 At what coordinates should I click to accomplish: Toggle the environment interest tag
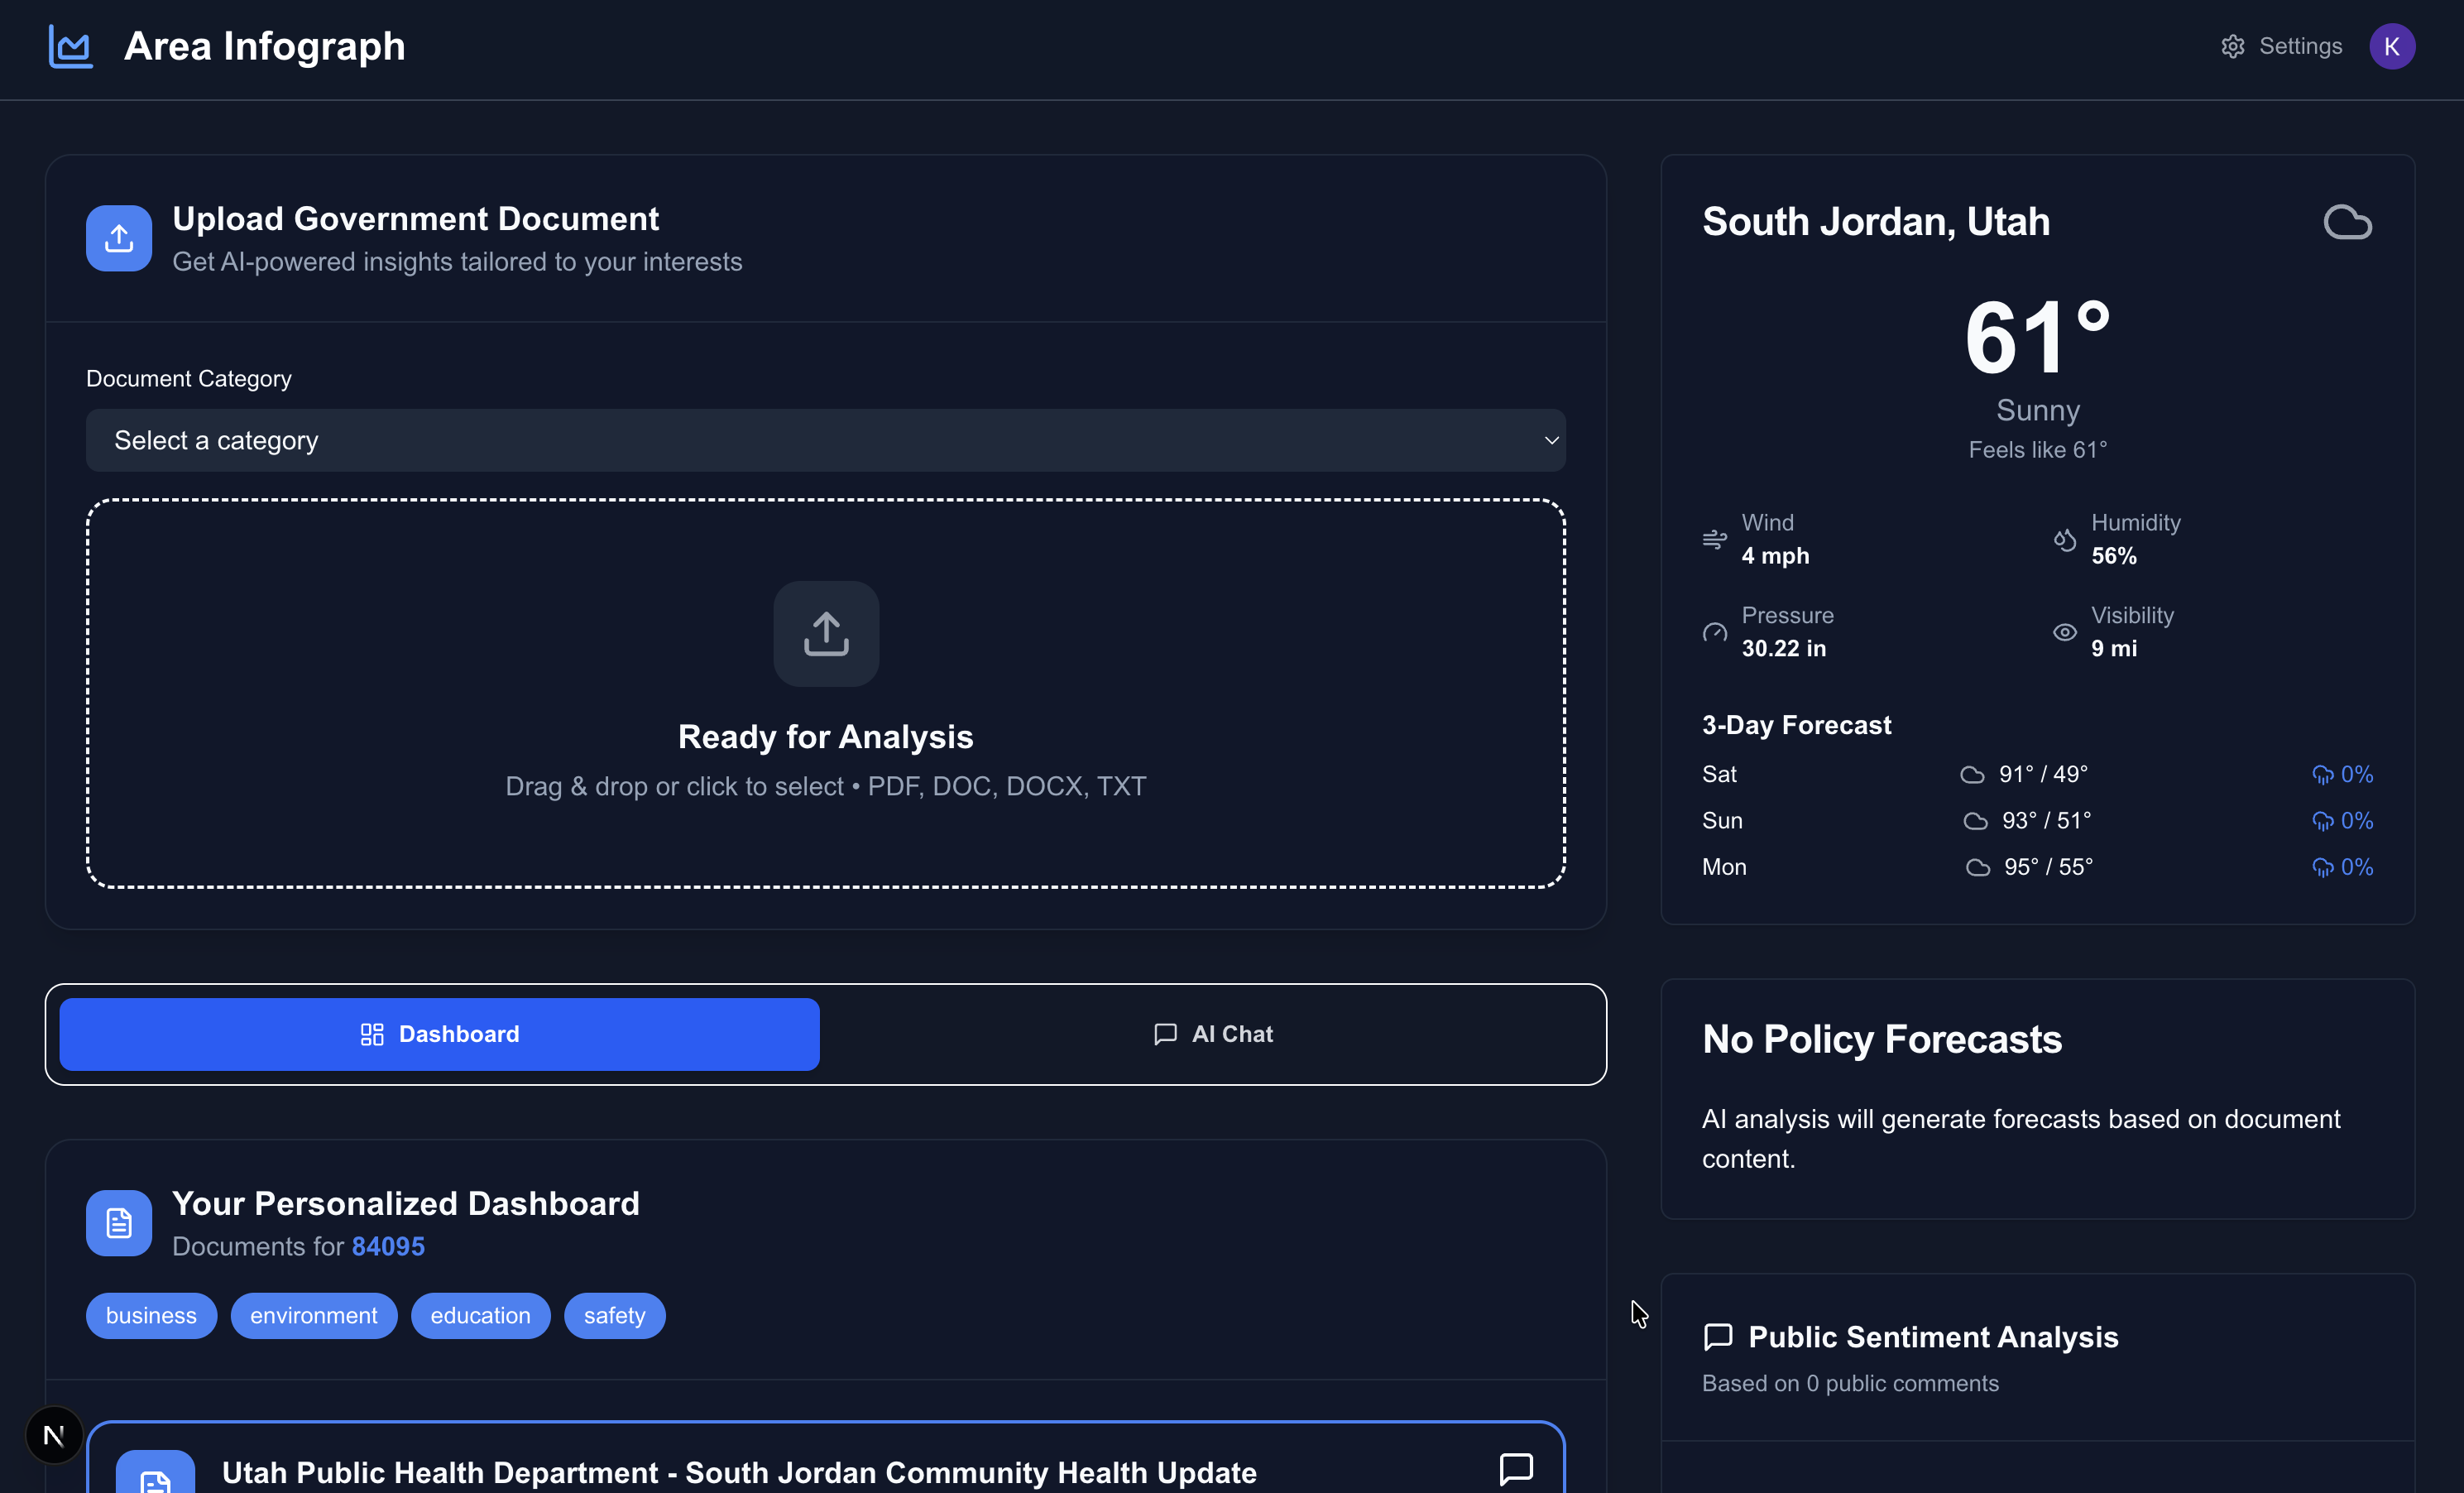click(313, 1316)
